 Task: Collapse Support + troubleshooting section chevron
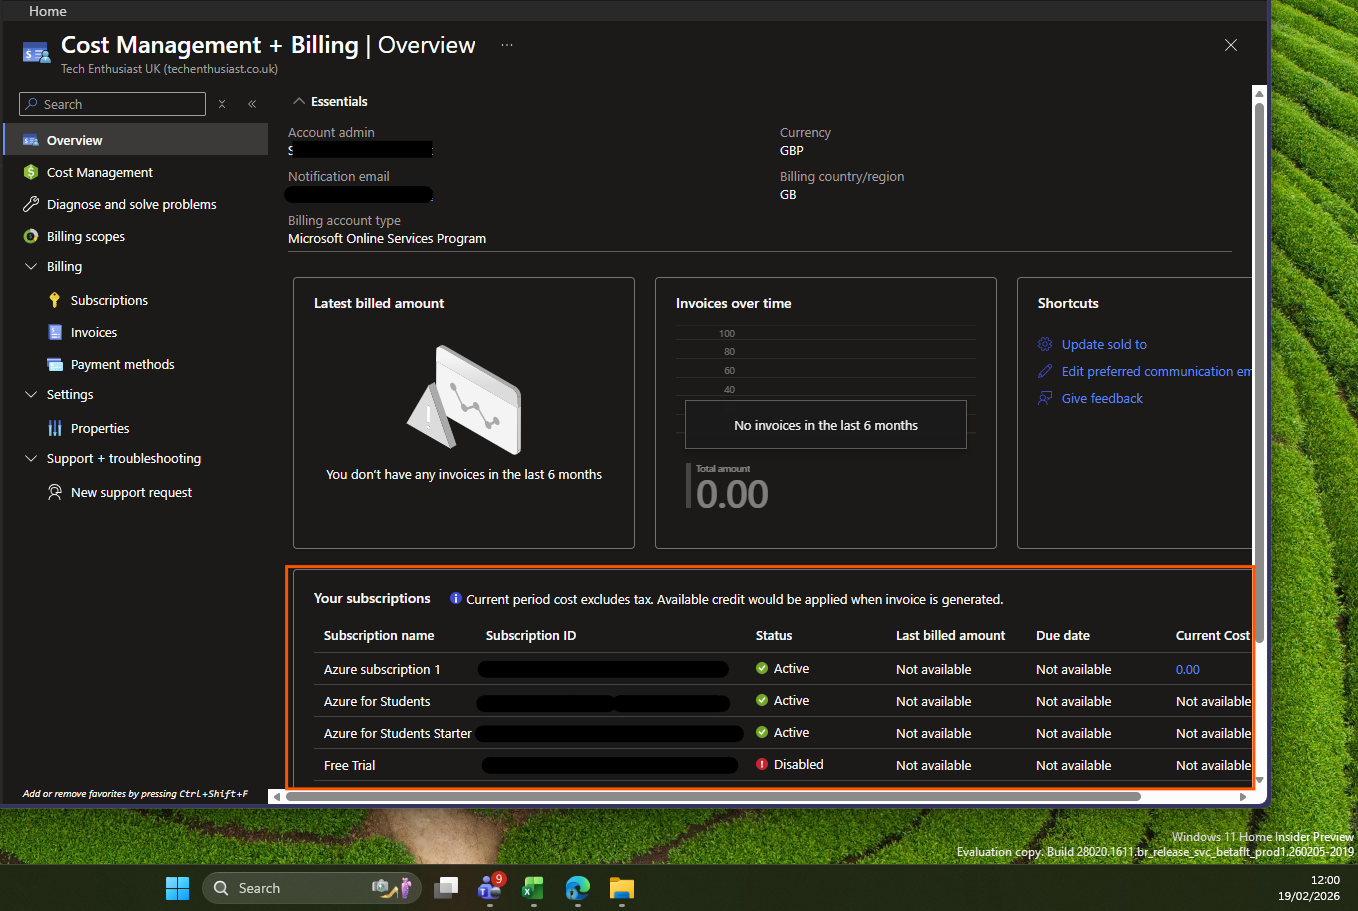[31, 458]
